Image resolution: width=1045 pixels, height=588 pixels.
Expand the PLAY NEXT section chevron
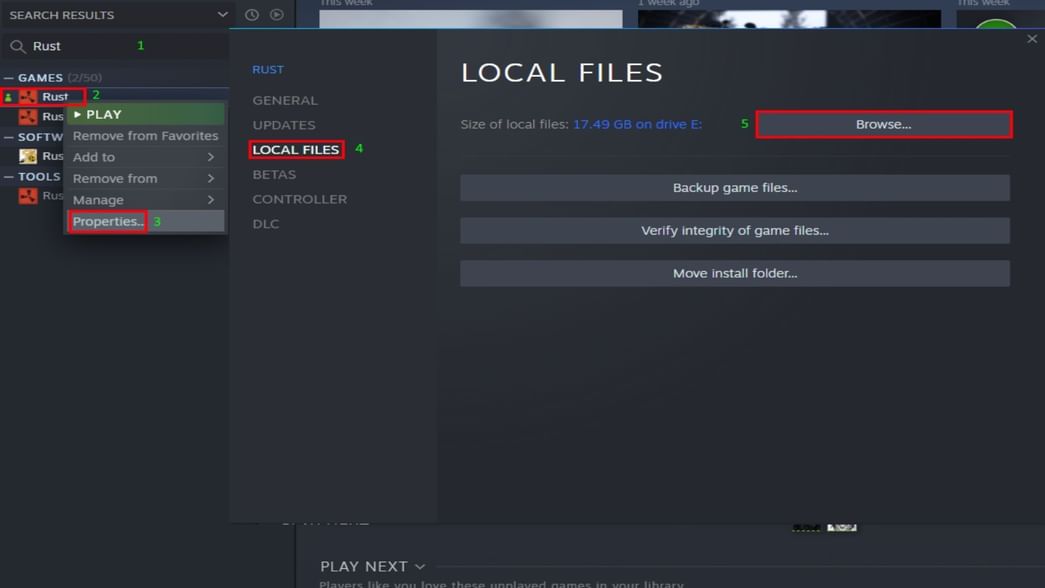pos(419,566)
